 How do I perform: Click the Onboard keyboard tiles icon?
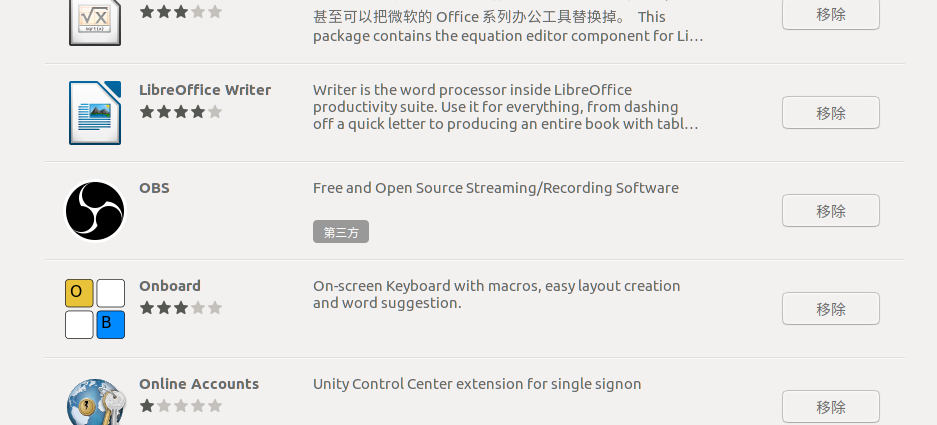click(x=95, y=309)
